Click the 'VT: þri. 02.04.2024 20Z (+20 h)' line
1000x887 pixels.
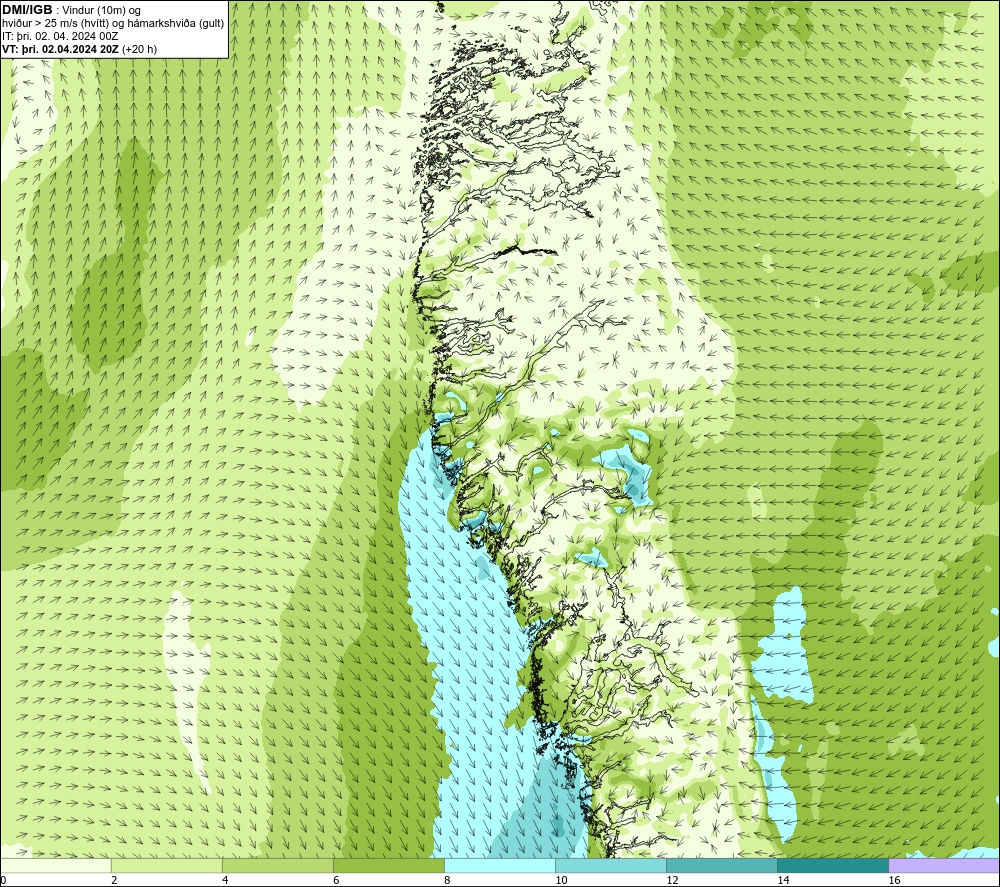pos(79,49)
